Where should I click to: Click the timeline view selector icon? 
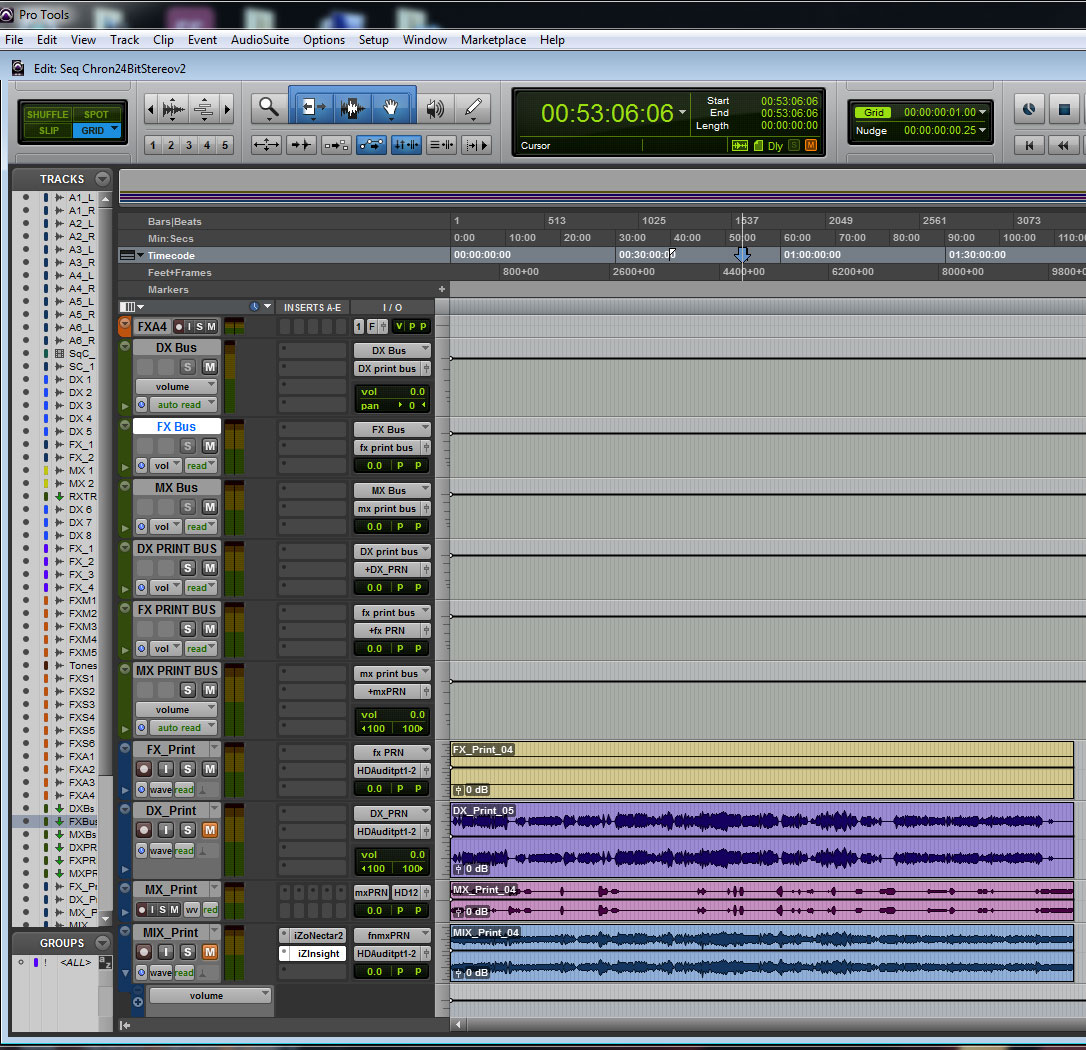point(131,255)
